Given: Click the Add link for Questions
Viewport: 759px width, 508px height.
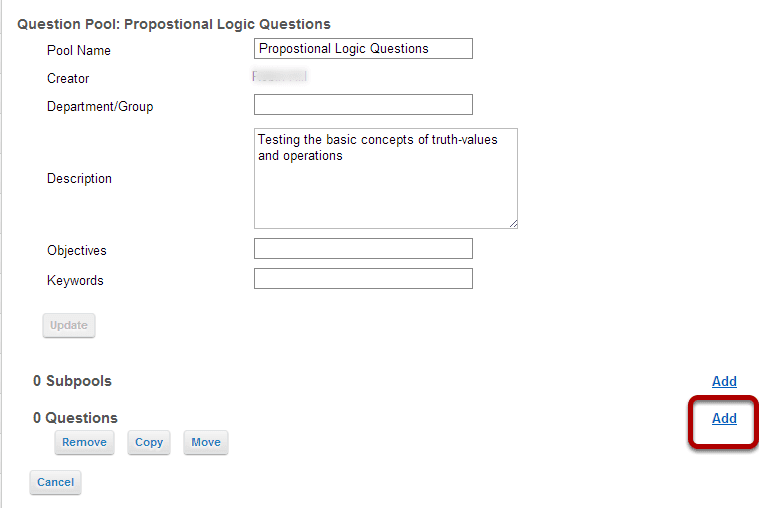Looking at the screenshot, I should (x=724, y=418).
